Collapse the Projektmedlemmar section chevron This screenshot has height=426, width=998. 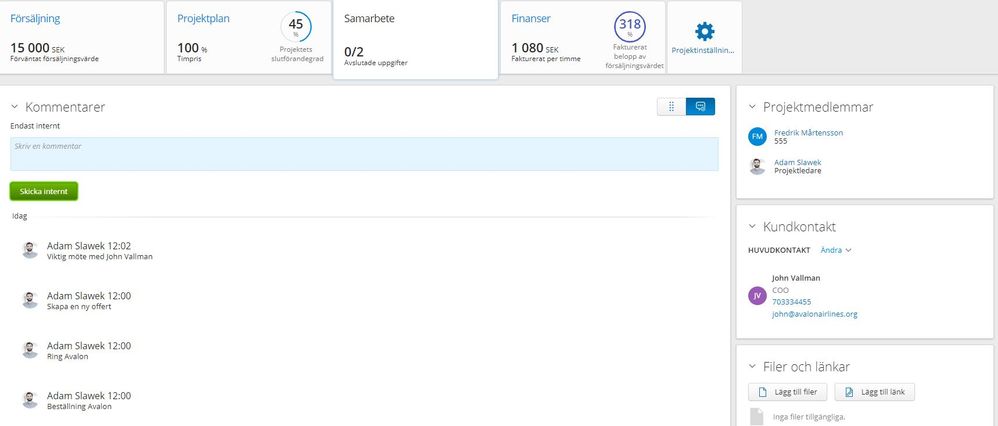click(752, 107)
